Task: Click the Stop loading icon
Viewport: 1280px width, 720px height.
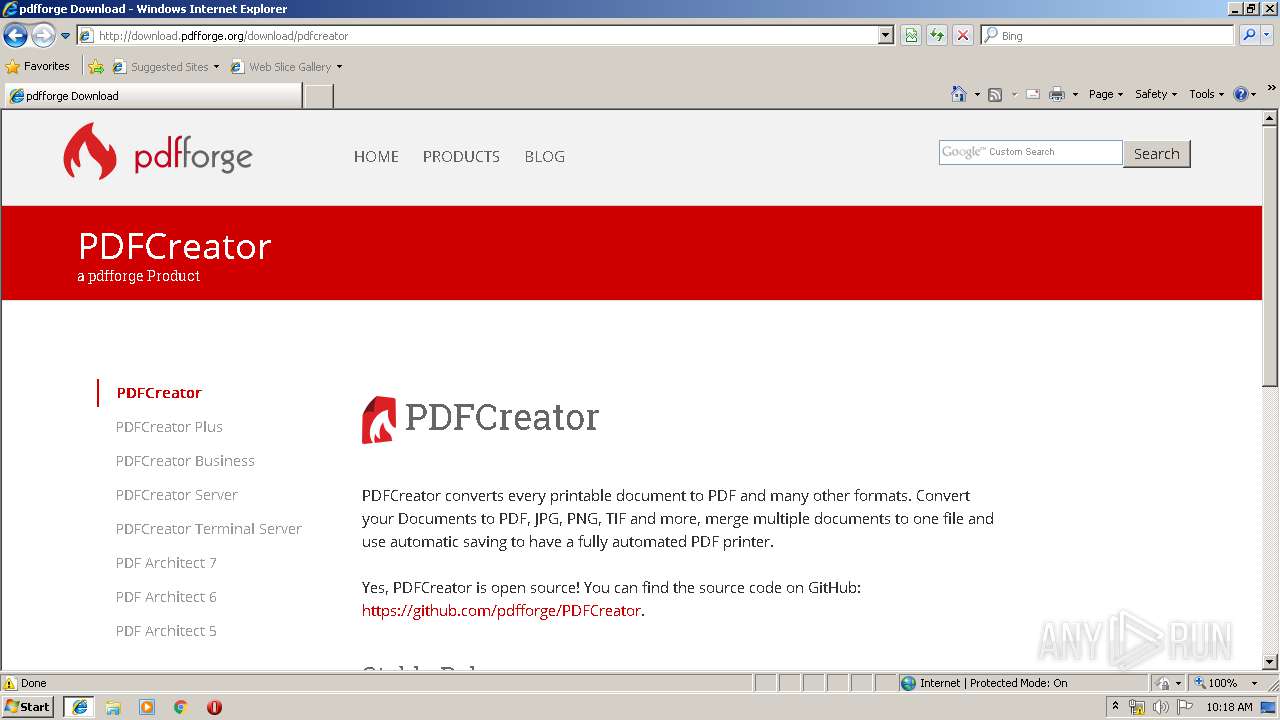Action: [963, 35]
